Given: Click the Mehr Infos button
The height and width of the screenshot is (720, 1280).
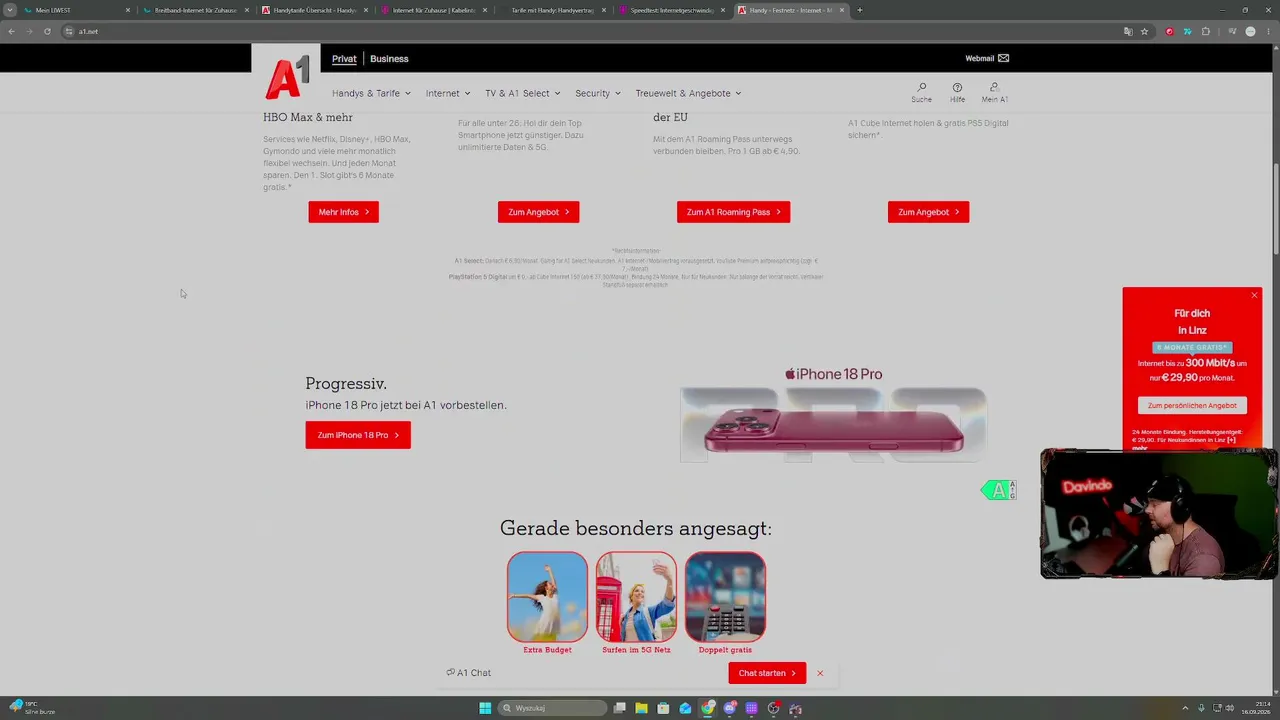Looking at the screenshot, I should (x=343, y=212).
